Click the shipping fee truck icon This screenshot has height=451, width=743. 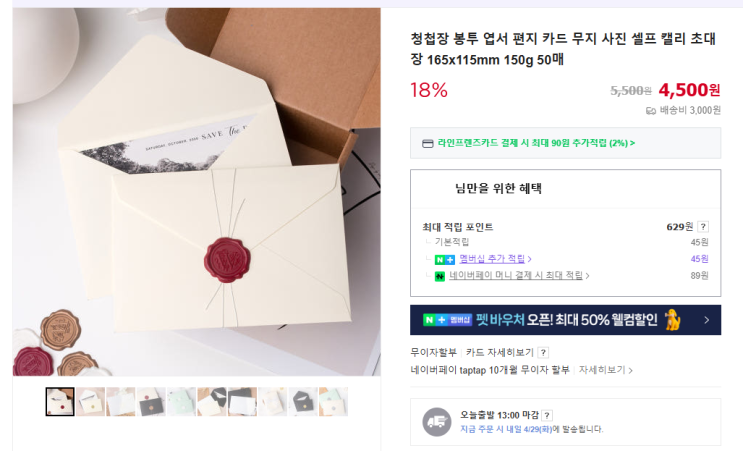click(x=651, y=111)
